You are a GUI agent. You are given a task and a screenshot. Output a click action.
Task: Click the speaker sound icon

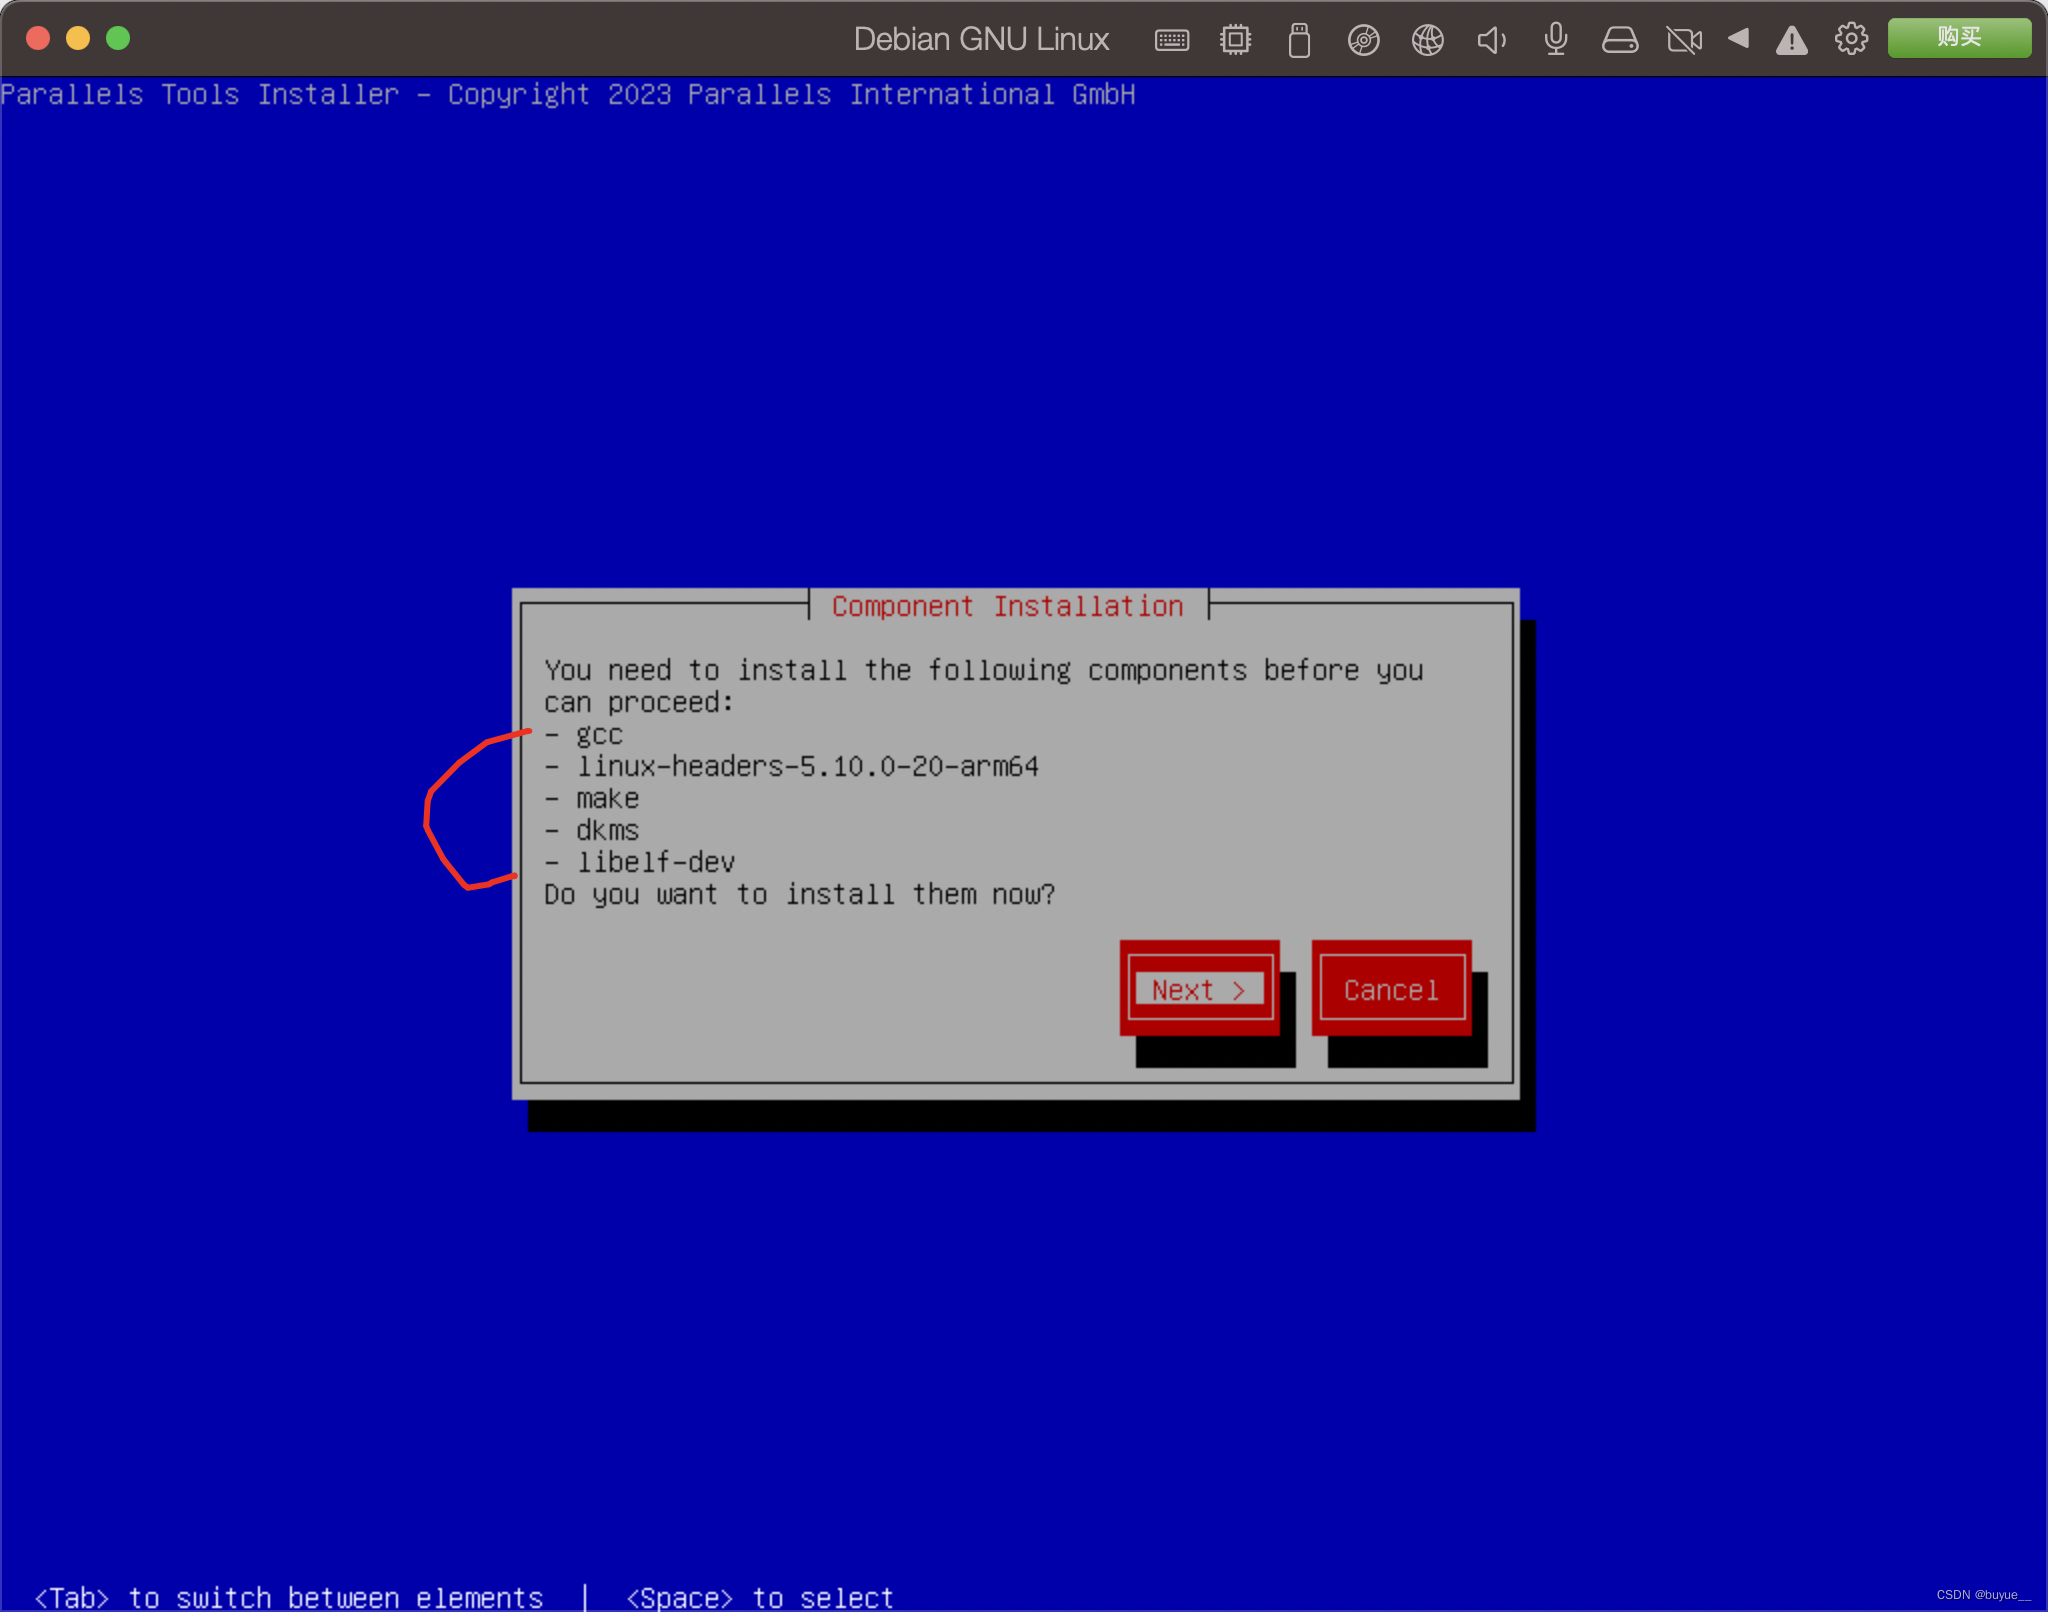[1491, 40]
